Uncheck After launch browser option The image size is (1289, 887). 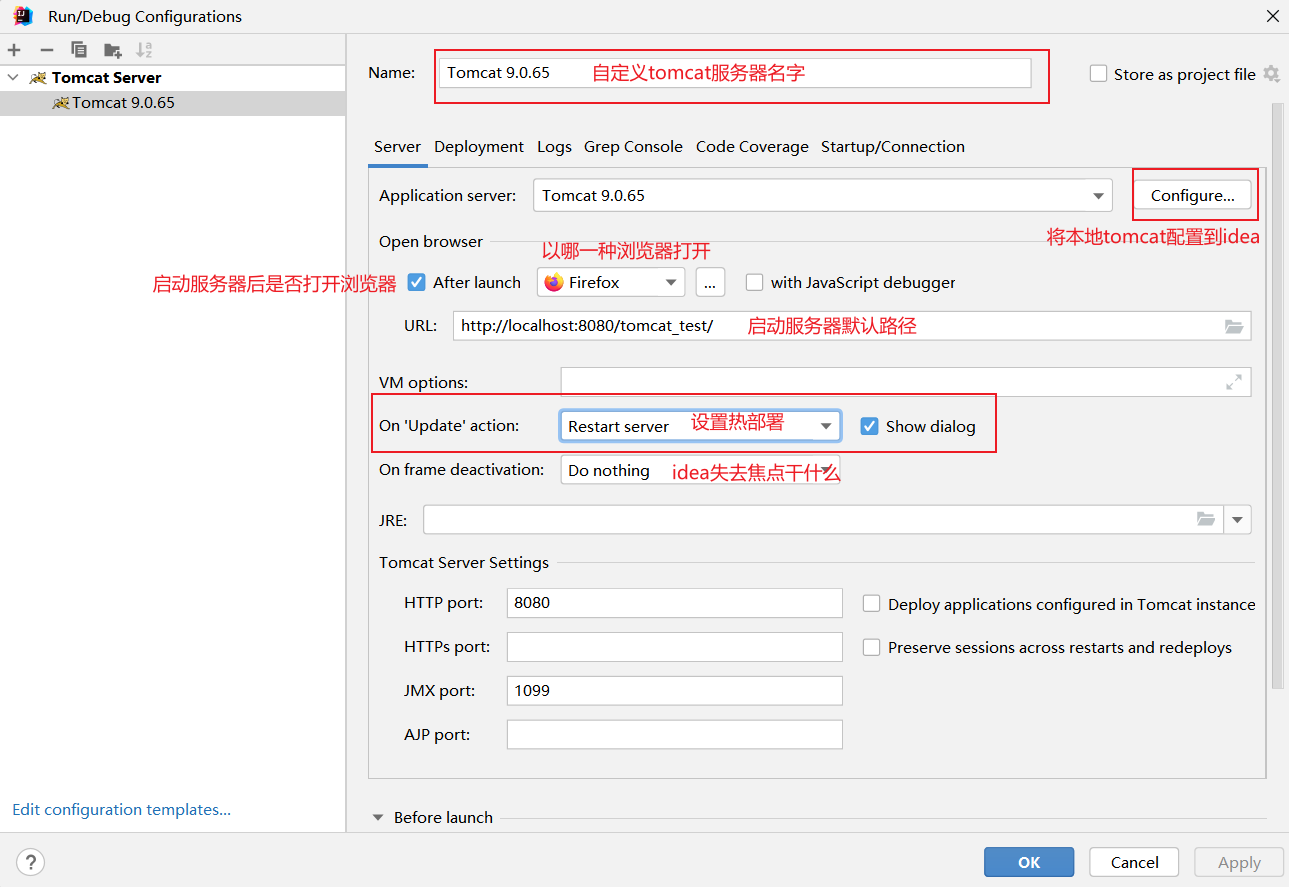415,282
